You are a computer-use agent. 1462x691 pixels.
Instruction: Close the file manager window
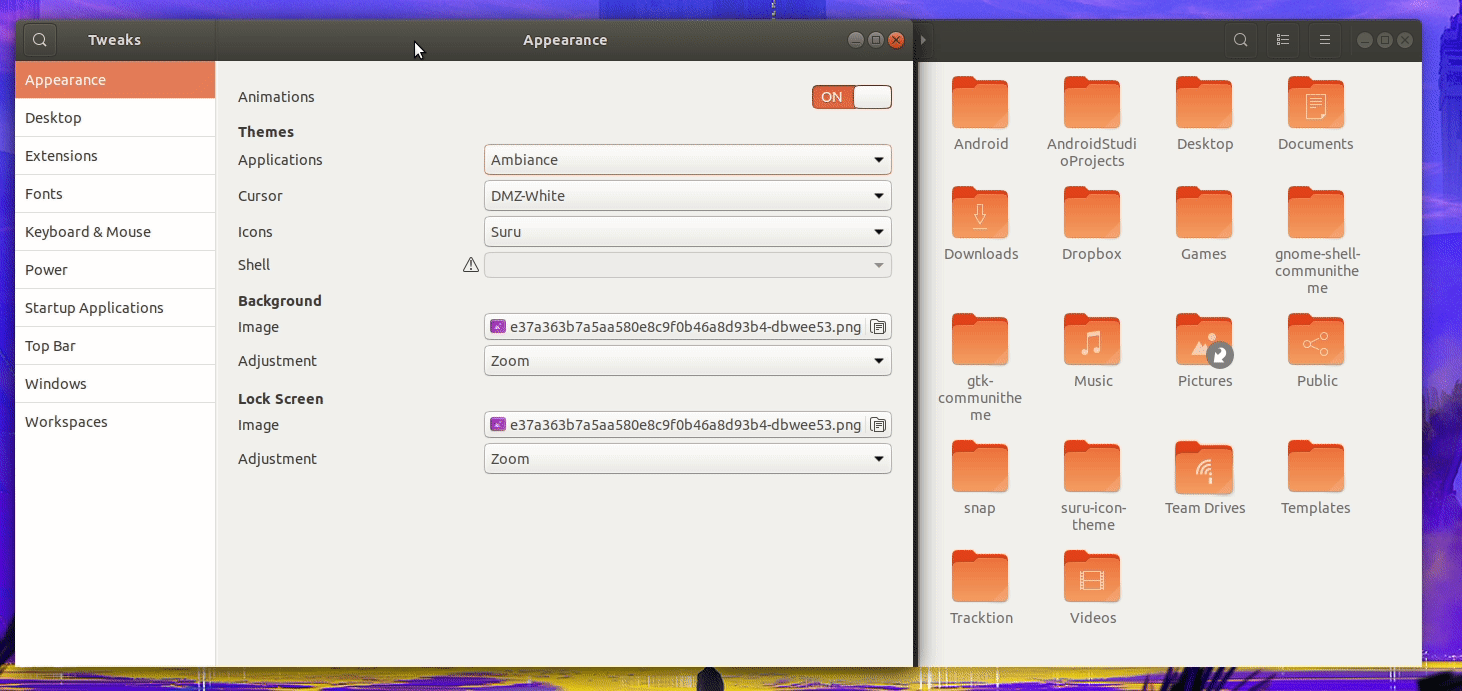(1405, 40)
